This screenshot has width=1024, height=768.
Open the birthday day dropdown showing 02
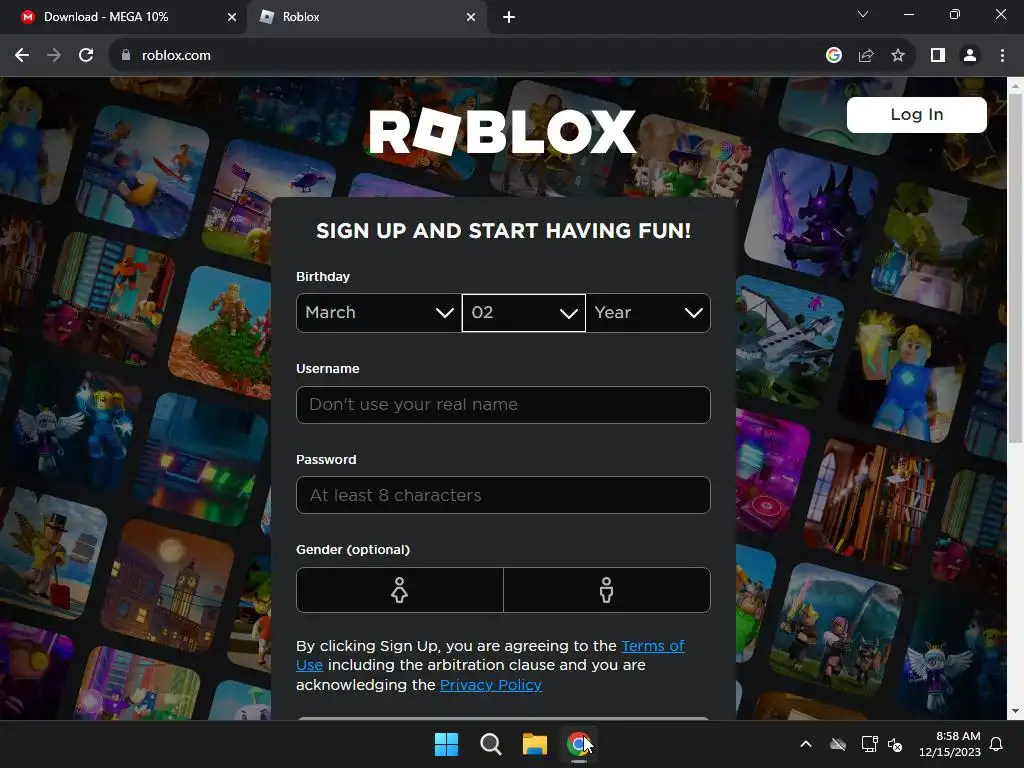pyautogui.click(x=524, y=313)
